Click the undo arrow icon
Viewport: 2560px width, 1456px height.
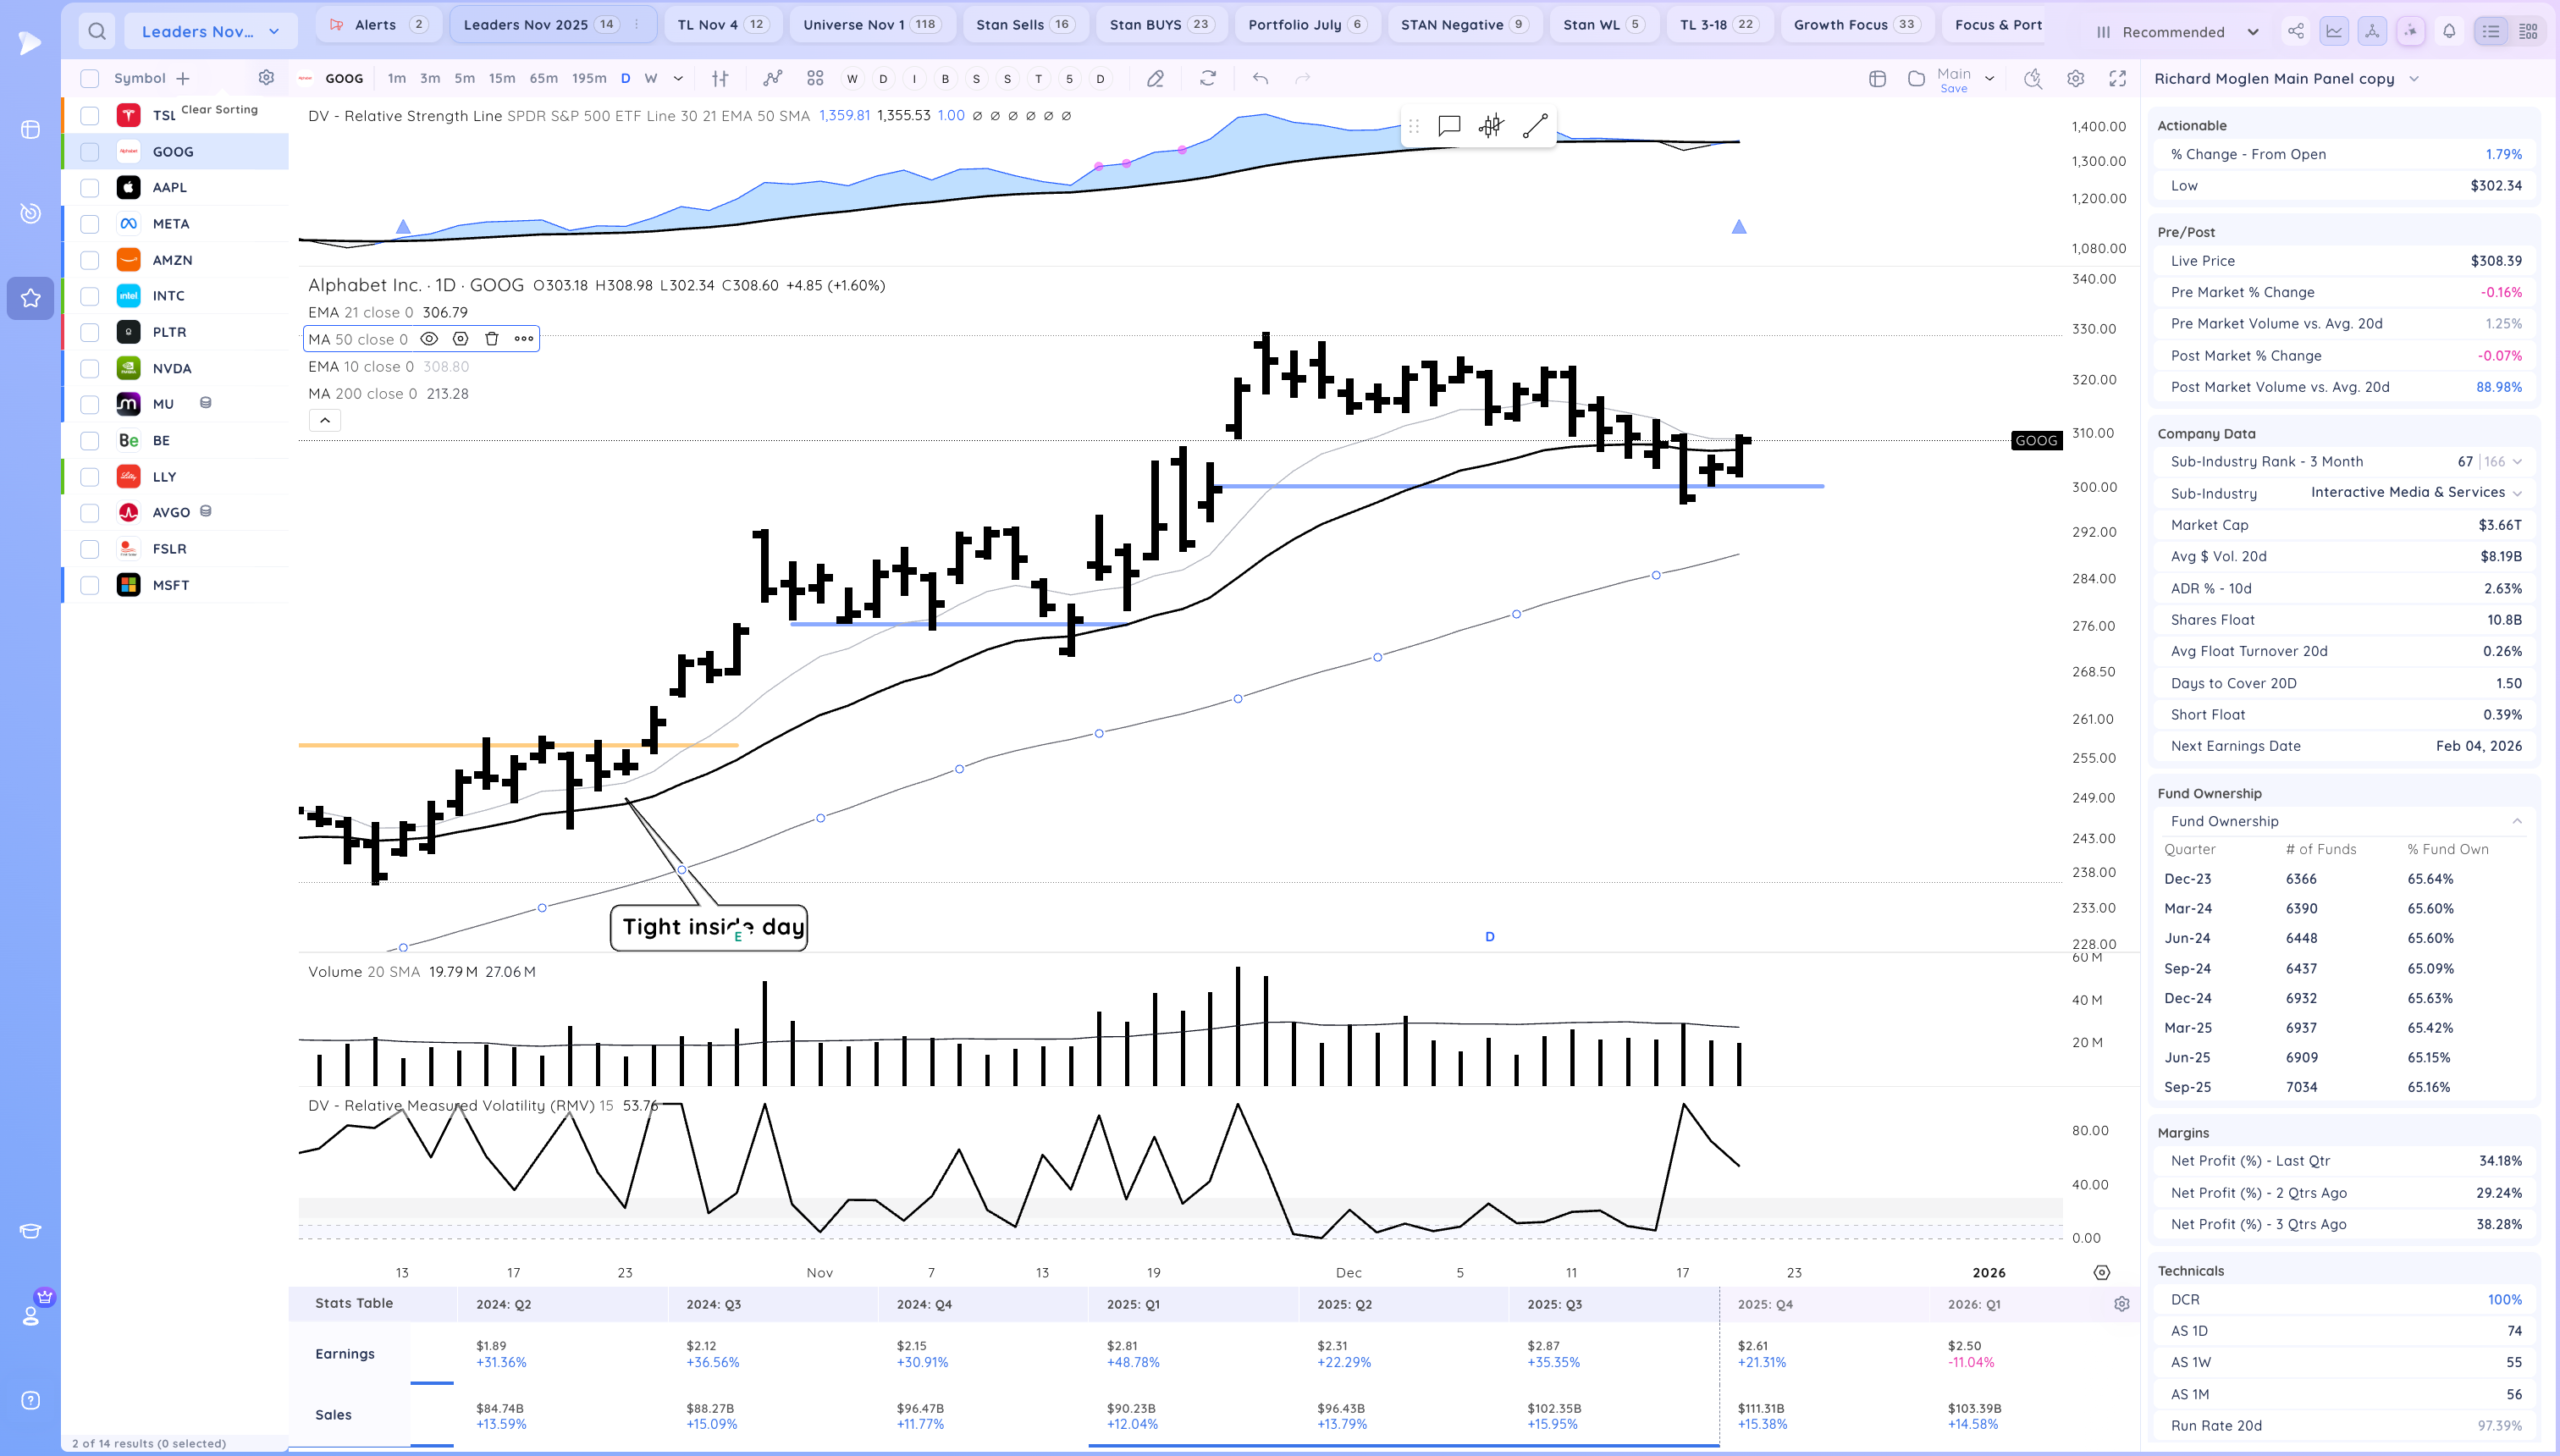point(1260,78)
